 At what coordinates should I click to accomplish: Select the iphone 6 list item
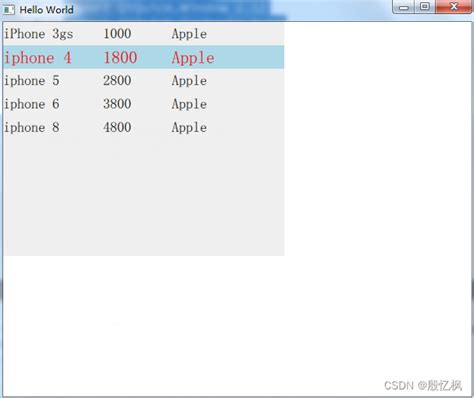tap(144, 104)
